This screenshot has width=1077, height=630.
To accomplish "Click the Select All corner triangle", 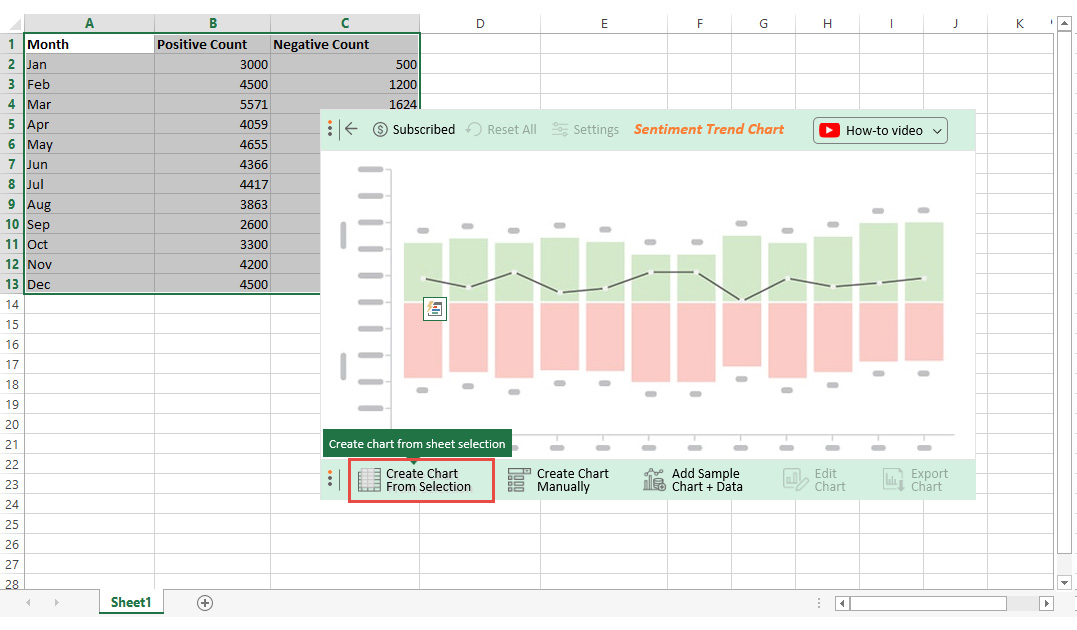I will point(15,24).
